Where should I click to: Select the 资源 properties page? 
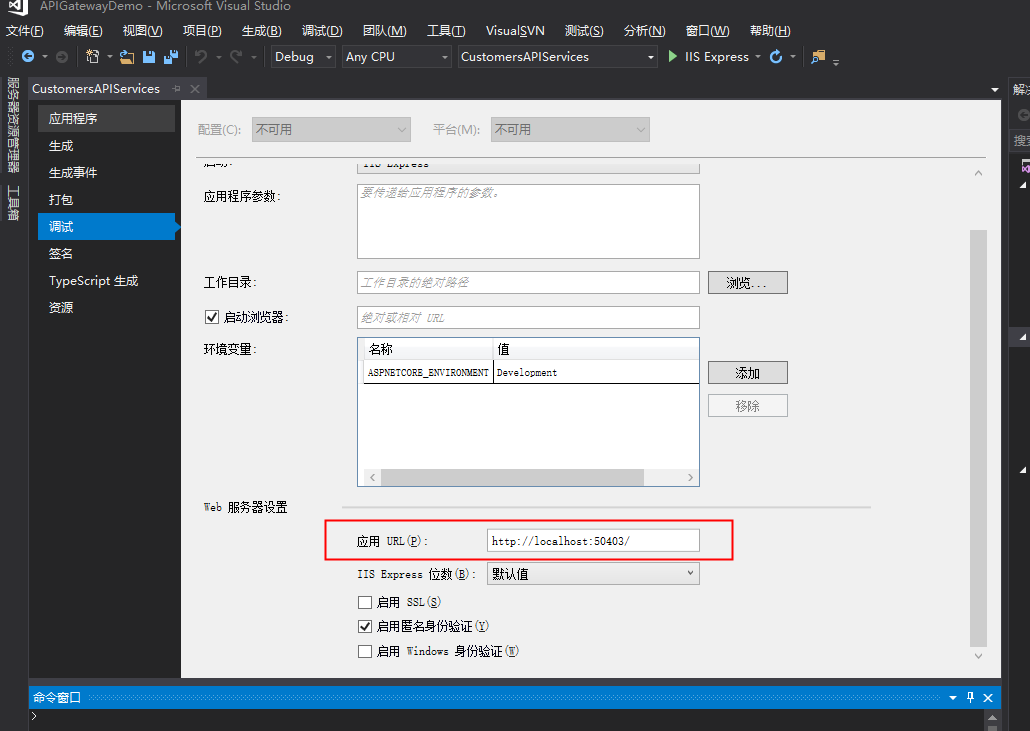pyautogui.click(x=106, y=307)
